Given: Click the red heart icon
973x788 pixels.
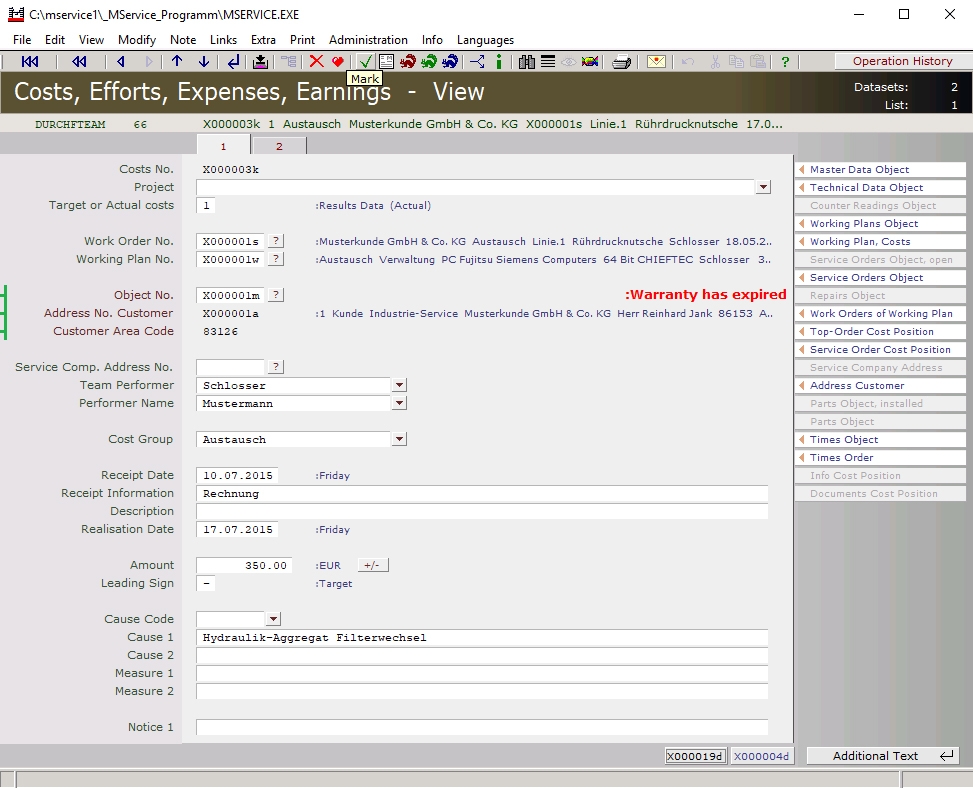Looking at the screenshot, I should (338, 62).
